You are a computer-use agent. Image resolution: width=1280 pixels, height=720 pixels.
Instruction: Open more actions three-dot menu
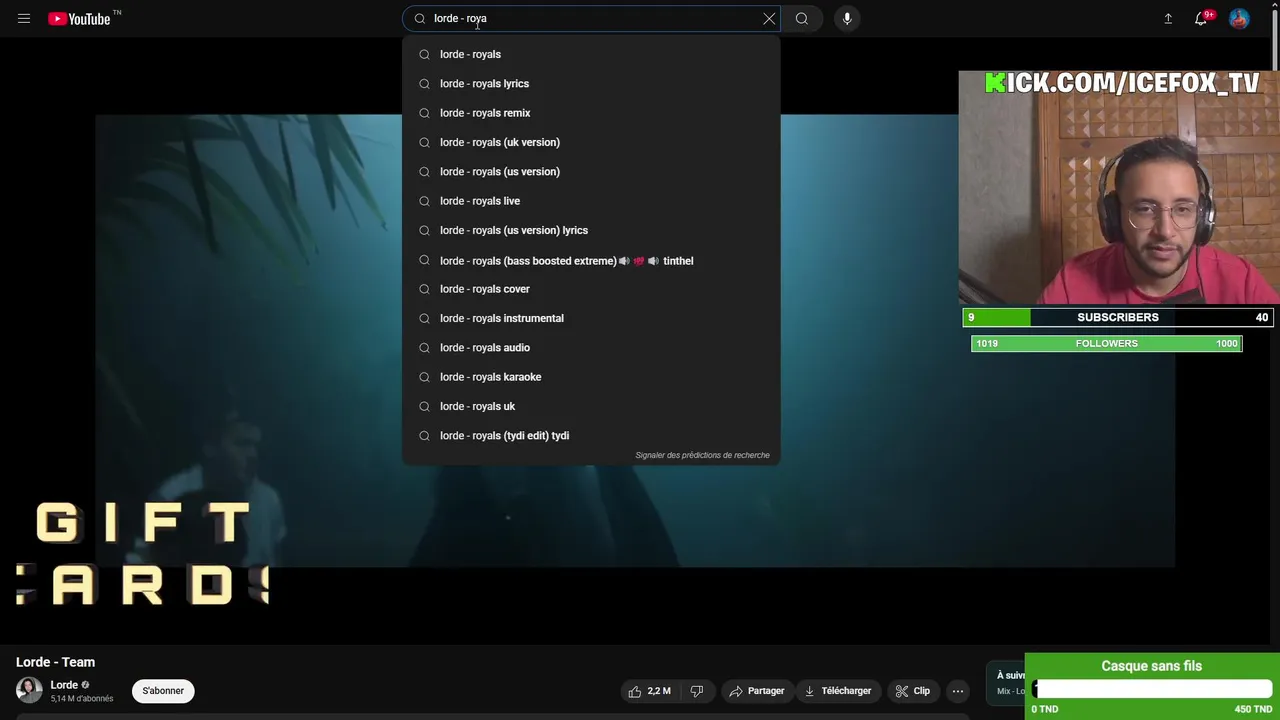pyautogui.click(x=958, y=691)
